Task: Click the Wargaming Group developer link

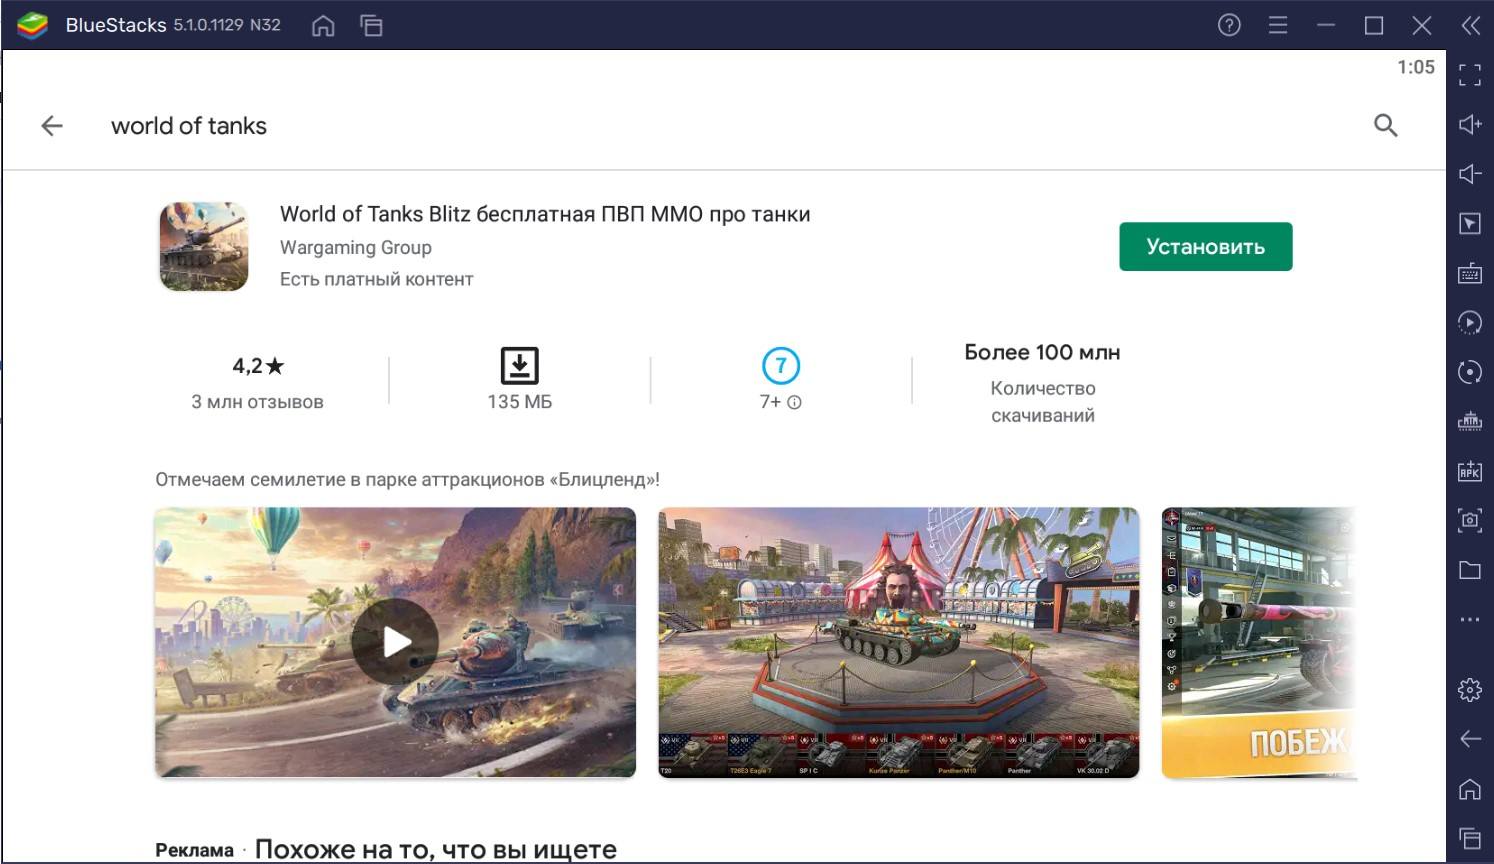Action: (x=355, y=247)
